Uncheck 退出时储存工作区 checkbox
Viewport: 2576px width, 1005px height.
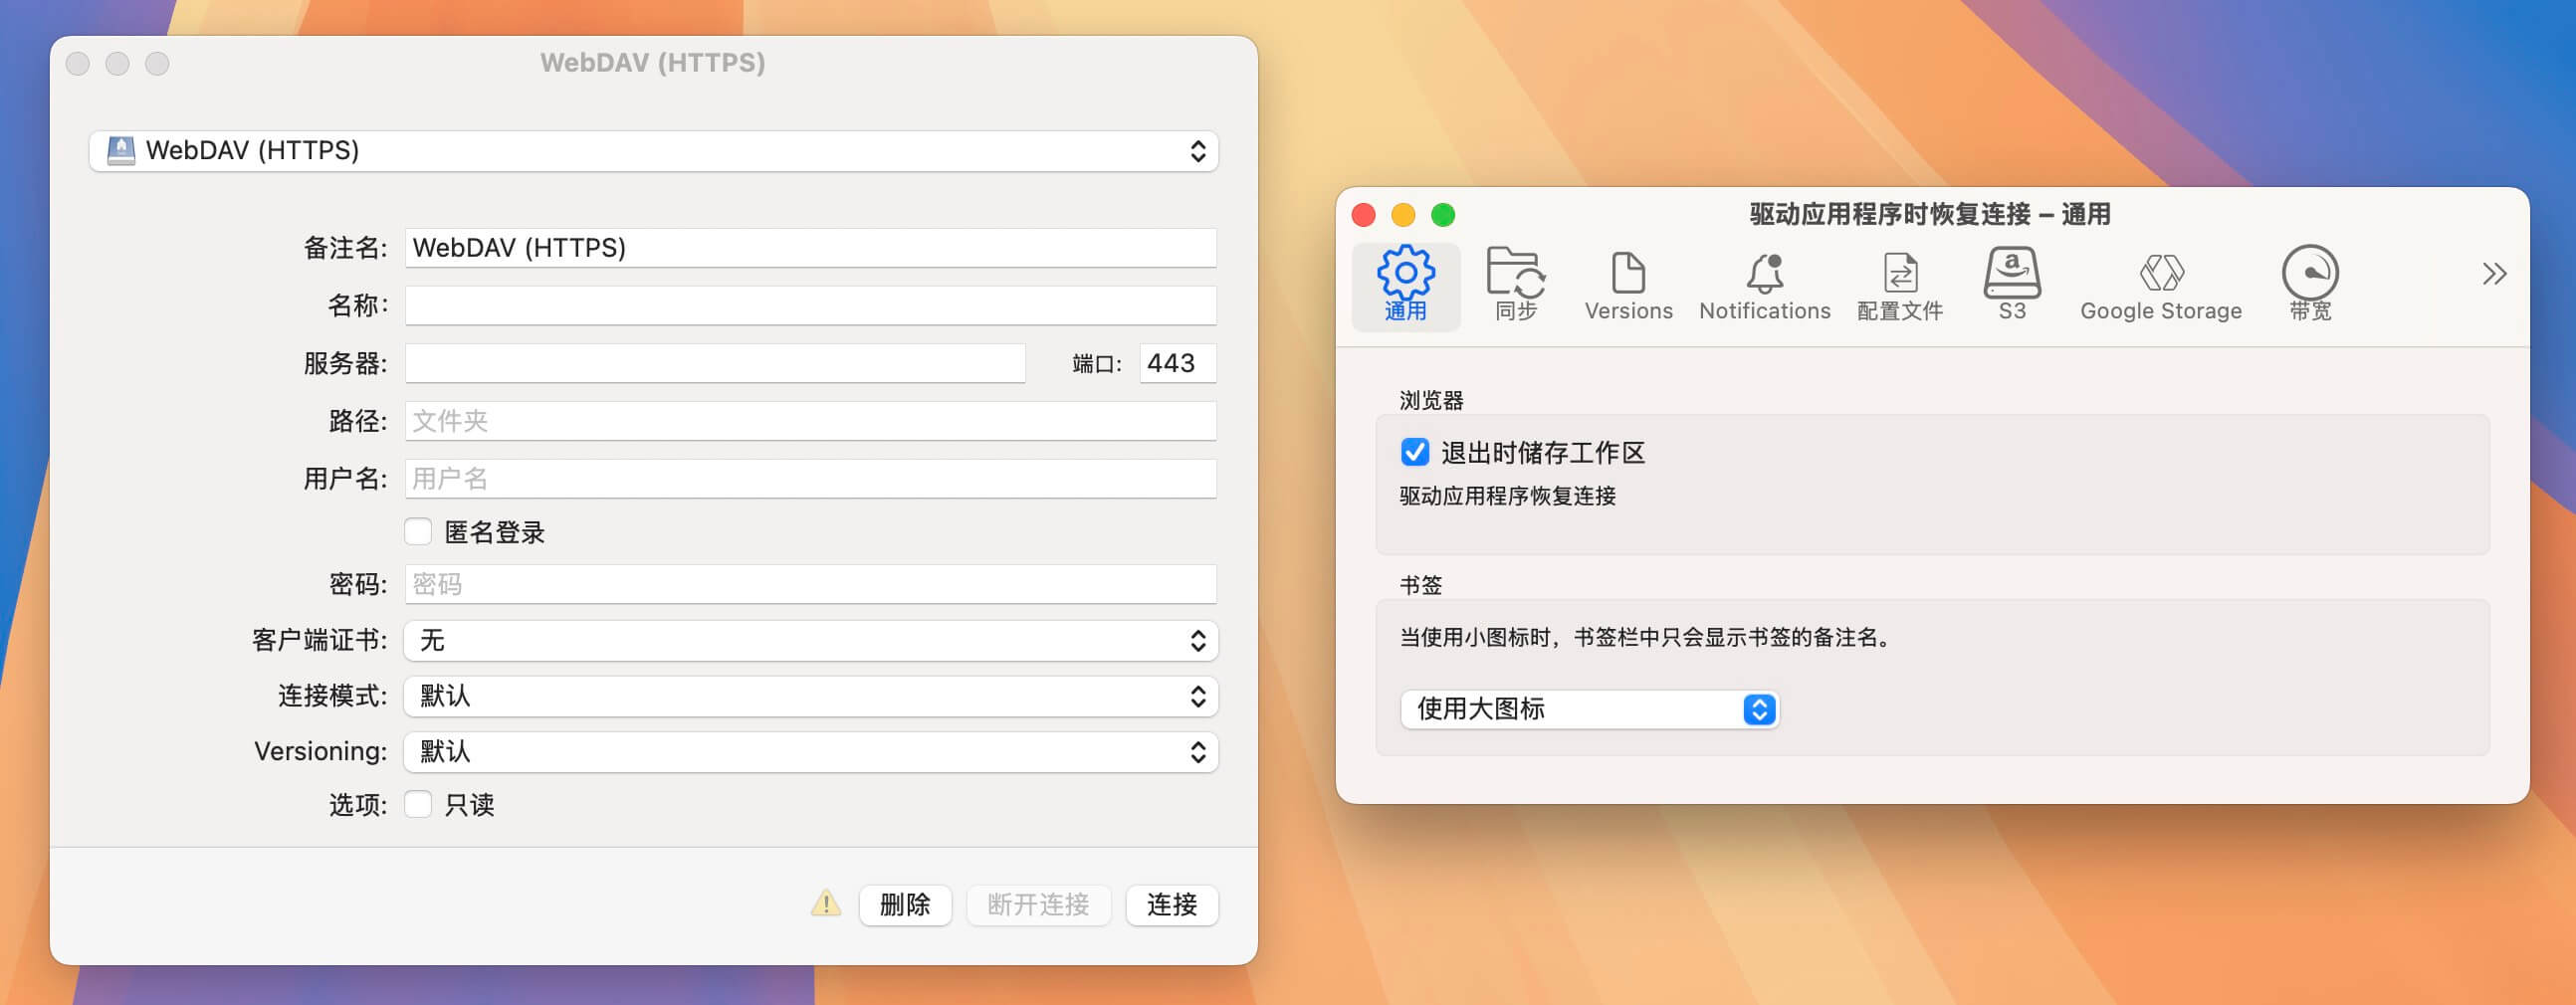click(x=1414, y=452)
